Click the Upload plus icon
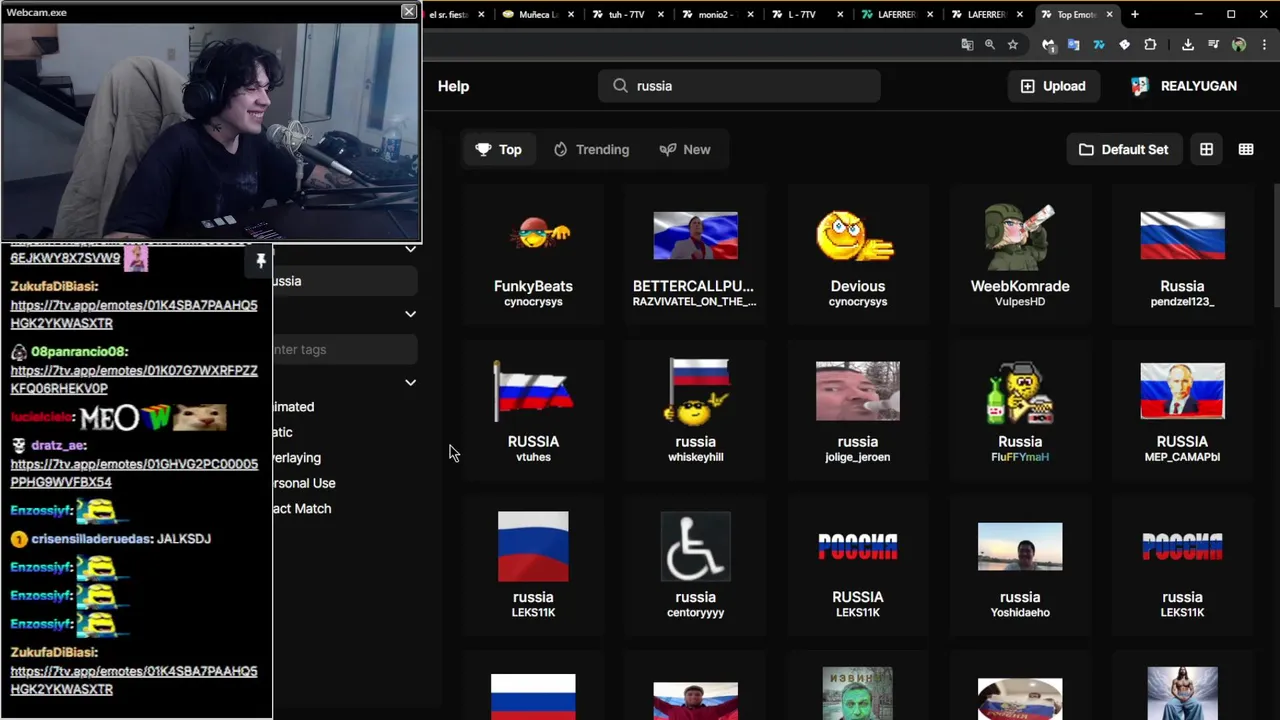Screen dimensions: 1280x720 [1027, 86]
